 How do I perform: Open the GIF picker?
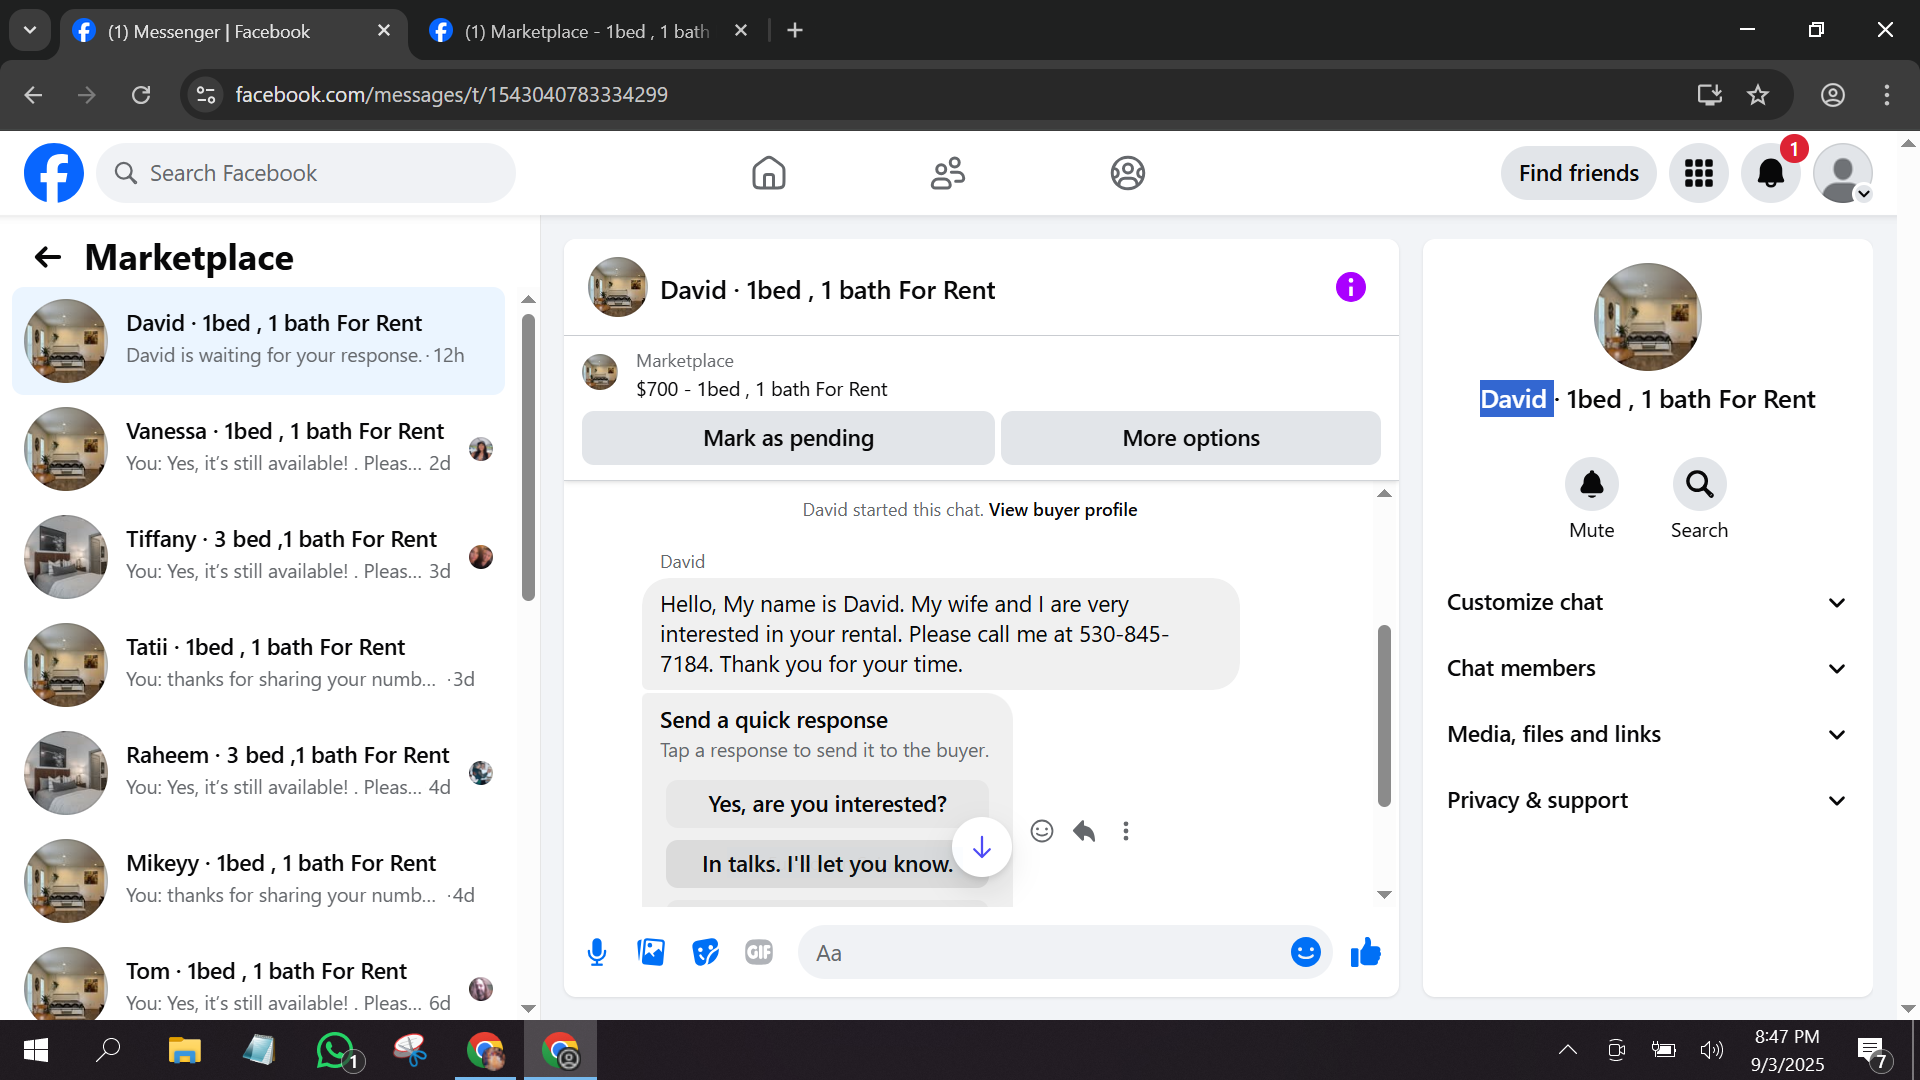pyautogui.click(x=759, y=952)
